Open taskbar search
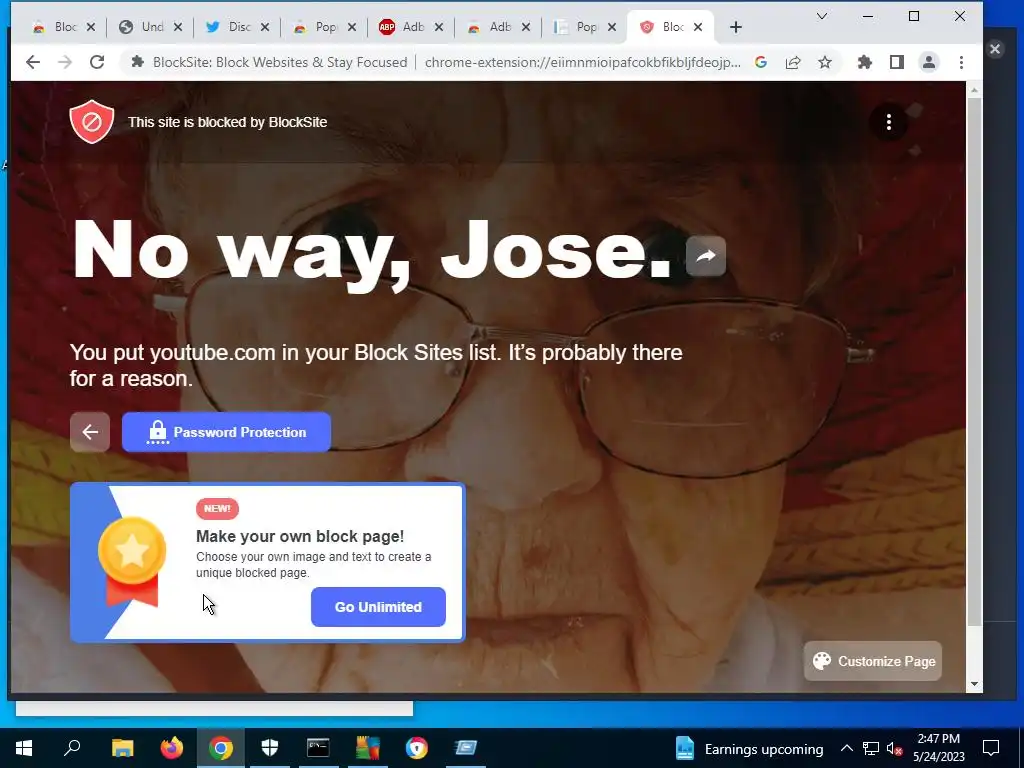The height and width of the screenshot is (768, 1024). pyautogui.click(x=72, y=748)
